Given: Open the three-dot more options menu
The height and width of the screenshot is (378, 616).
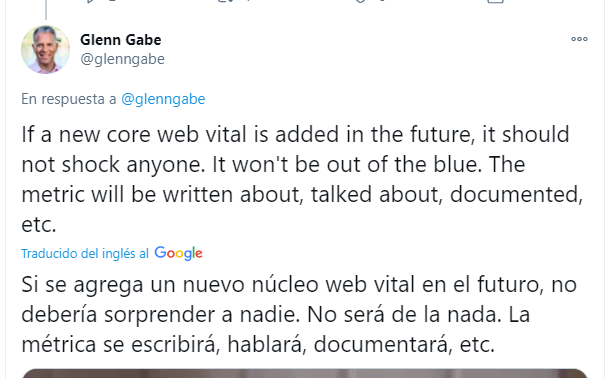Looking at the screenshot, I should pos(579,39).
